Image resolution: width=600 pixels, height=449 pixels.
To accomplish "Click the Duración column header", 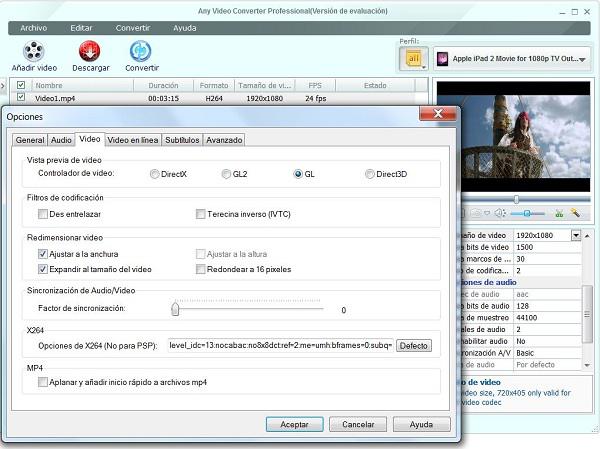I will click(163, 85).
